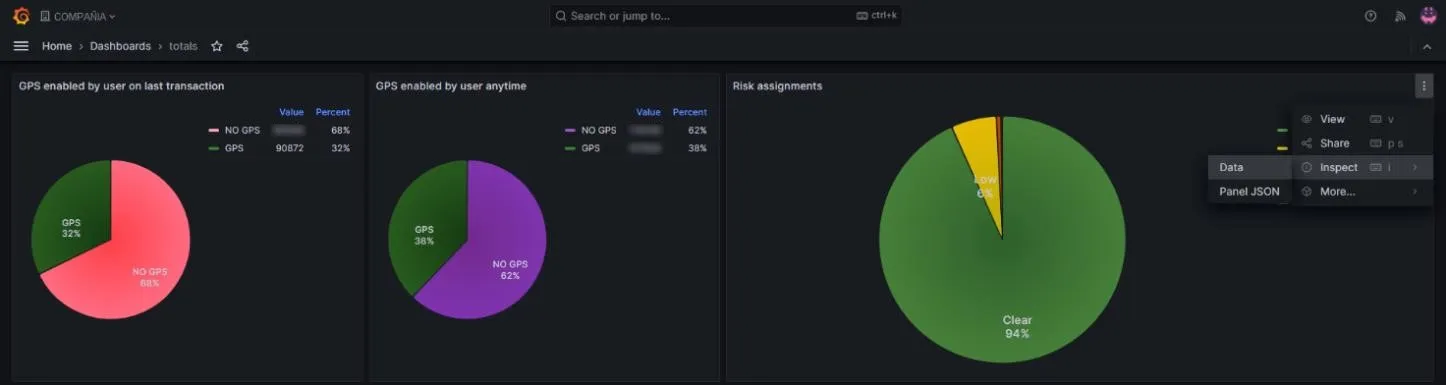The width and height of the screenshot is (1446, 385).
Task: Go to Home breadcrumb
Action: 57,46
